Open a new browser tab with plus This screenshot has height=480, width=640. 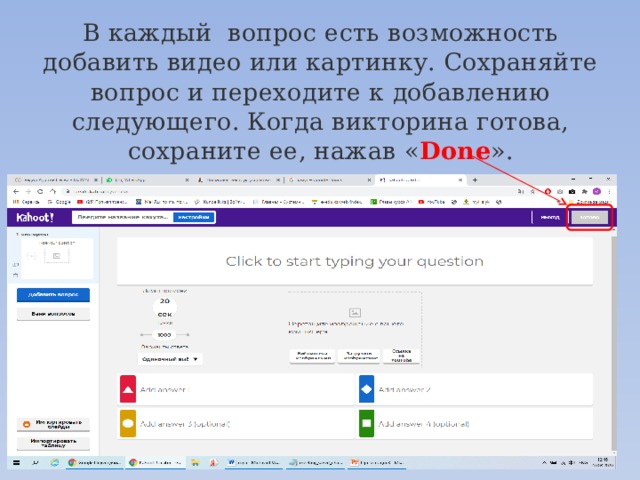pos(475,180)
